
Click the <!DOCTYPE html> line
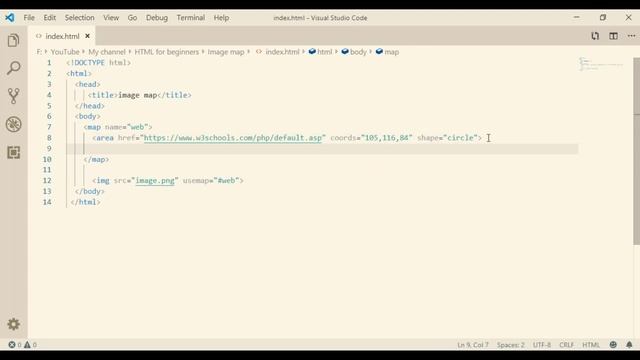click(x=98, y=63)
